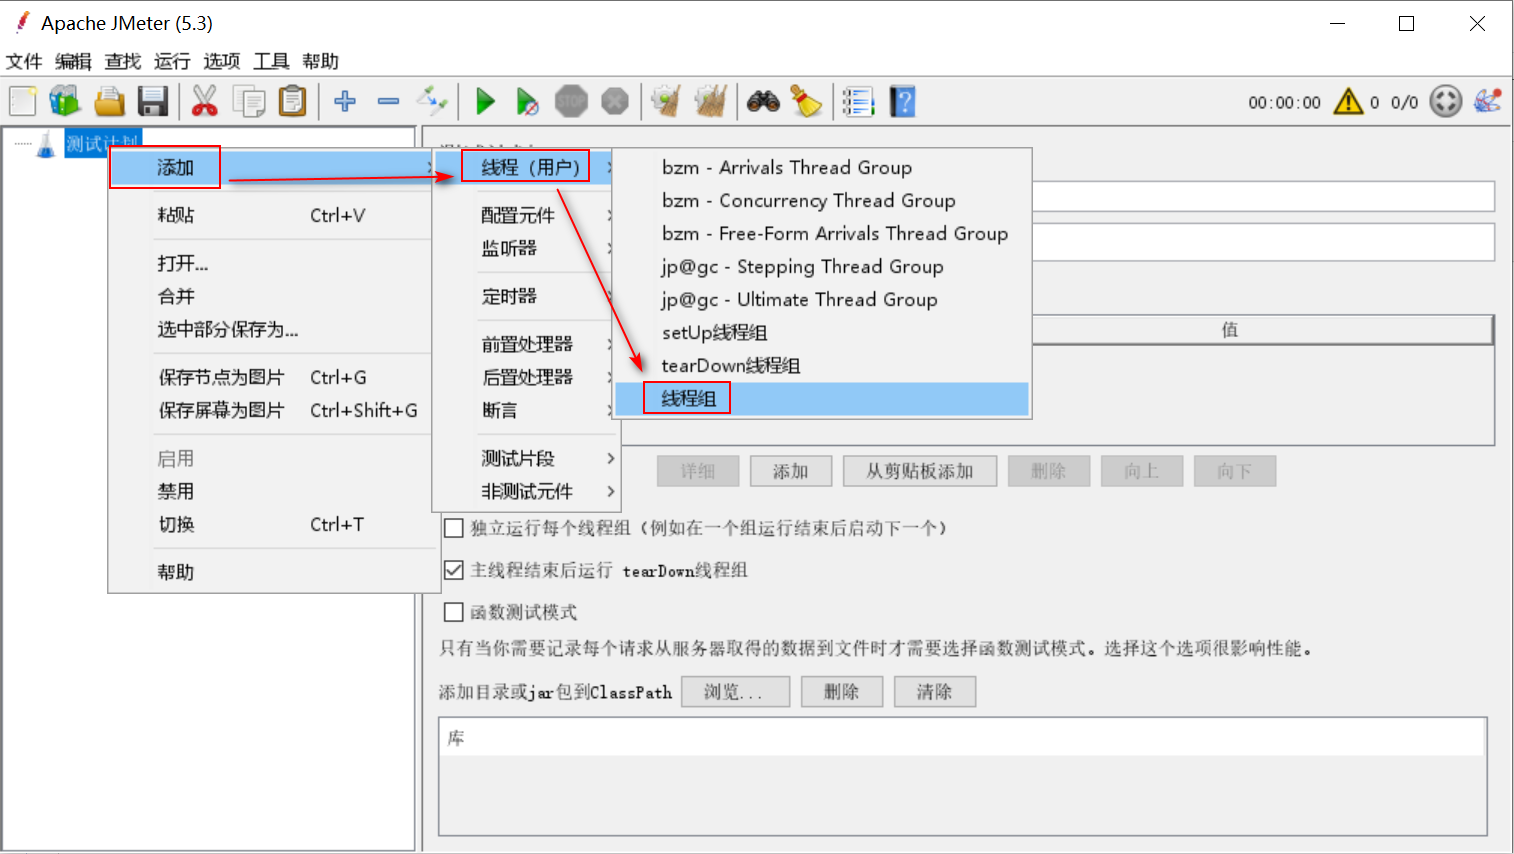The height and width of the screenshot is (854, 1514).
Task: Expand the 非测试元件 submenu arrow
Action: tap(611, 491)
